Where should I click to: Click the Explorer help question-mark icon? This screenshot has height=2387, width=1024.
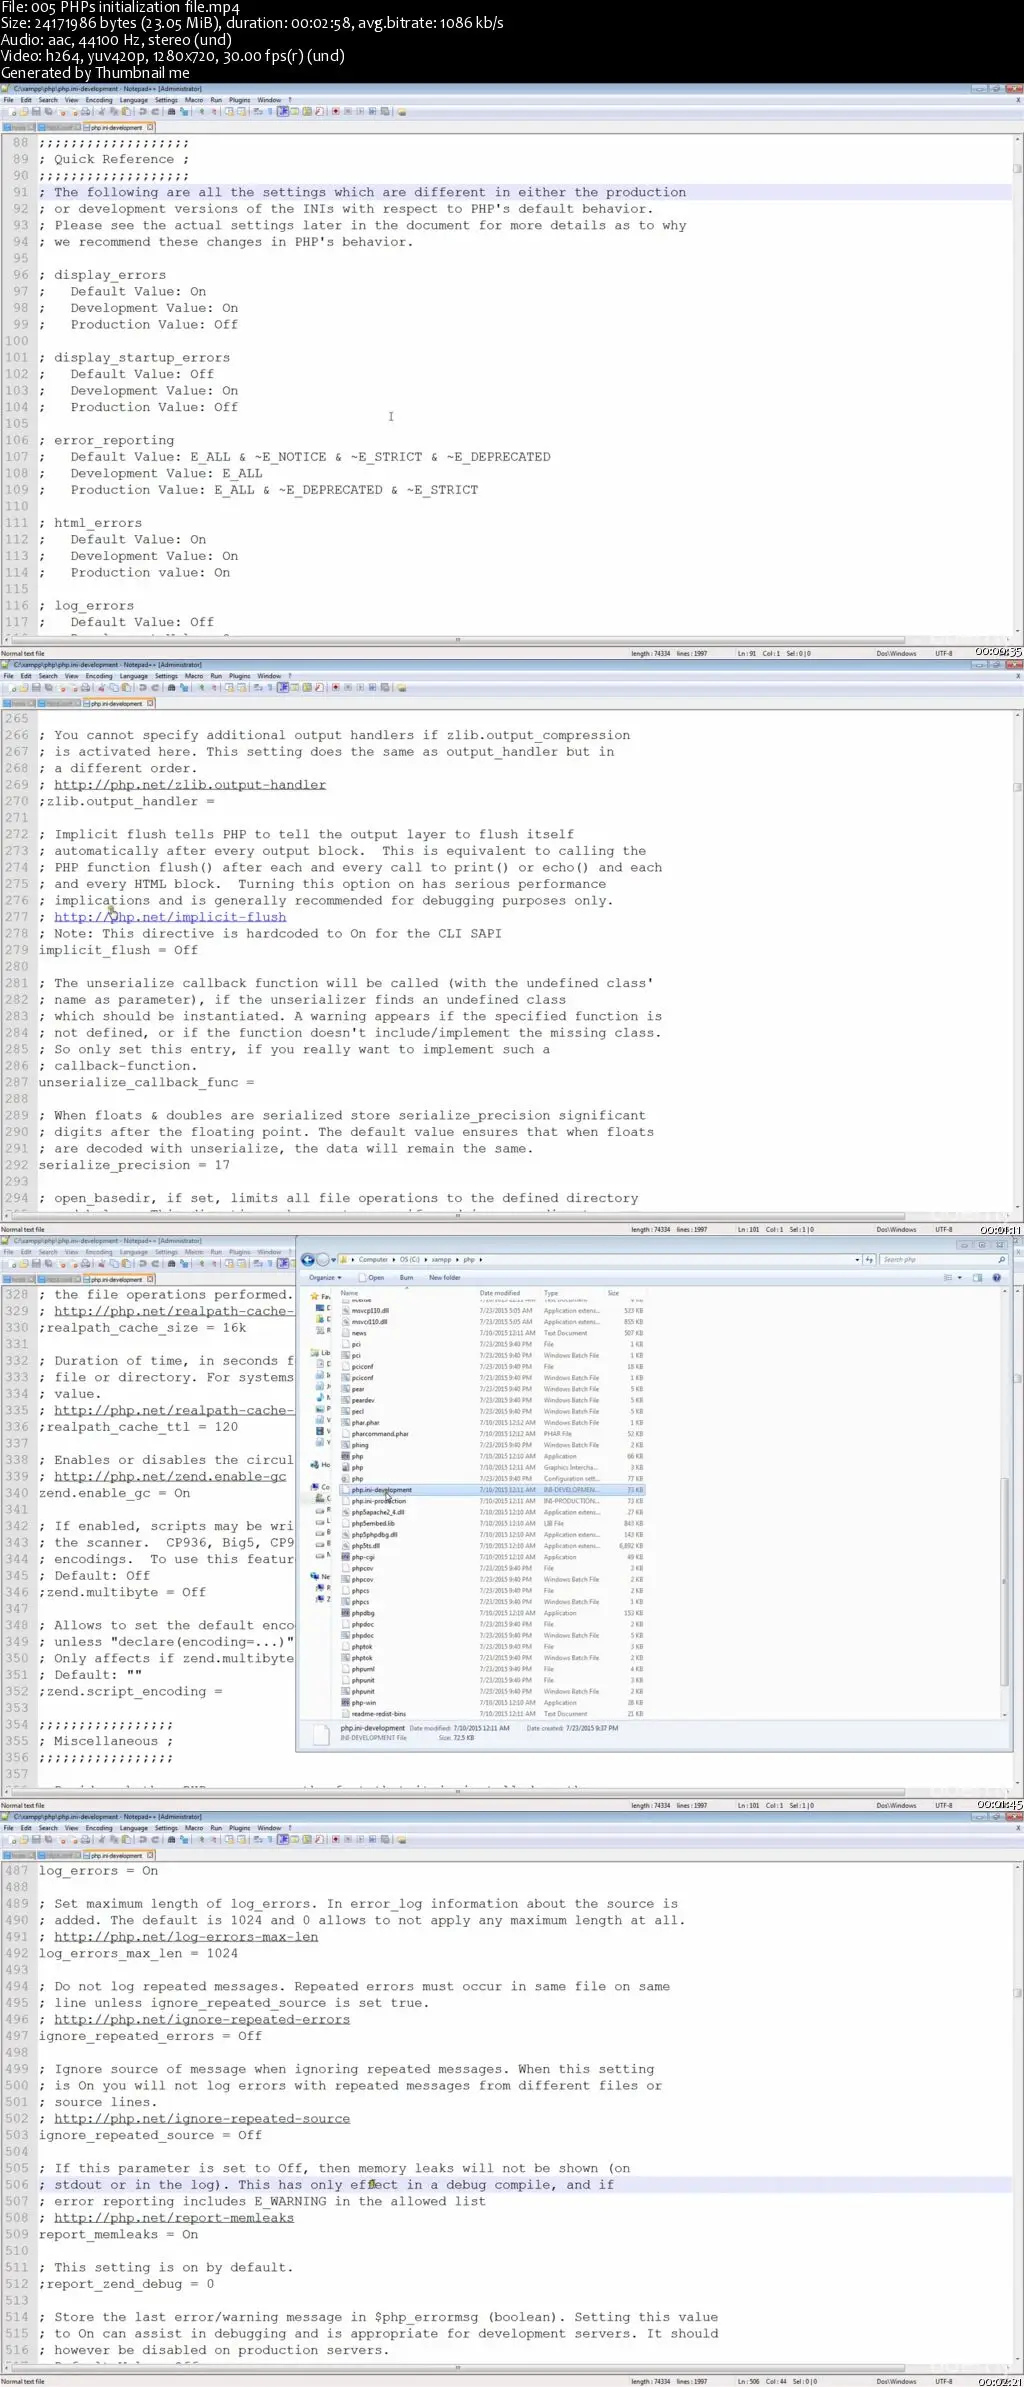tap(996, 1277)
